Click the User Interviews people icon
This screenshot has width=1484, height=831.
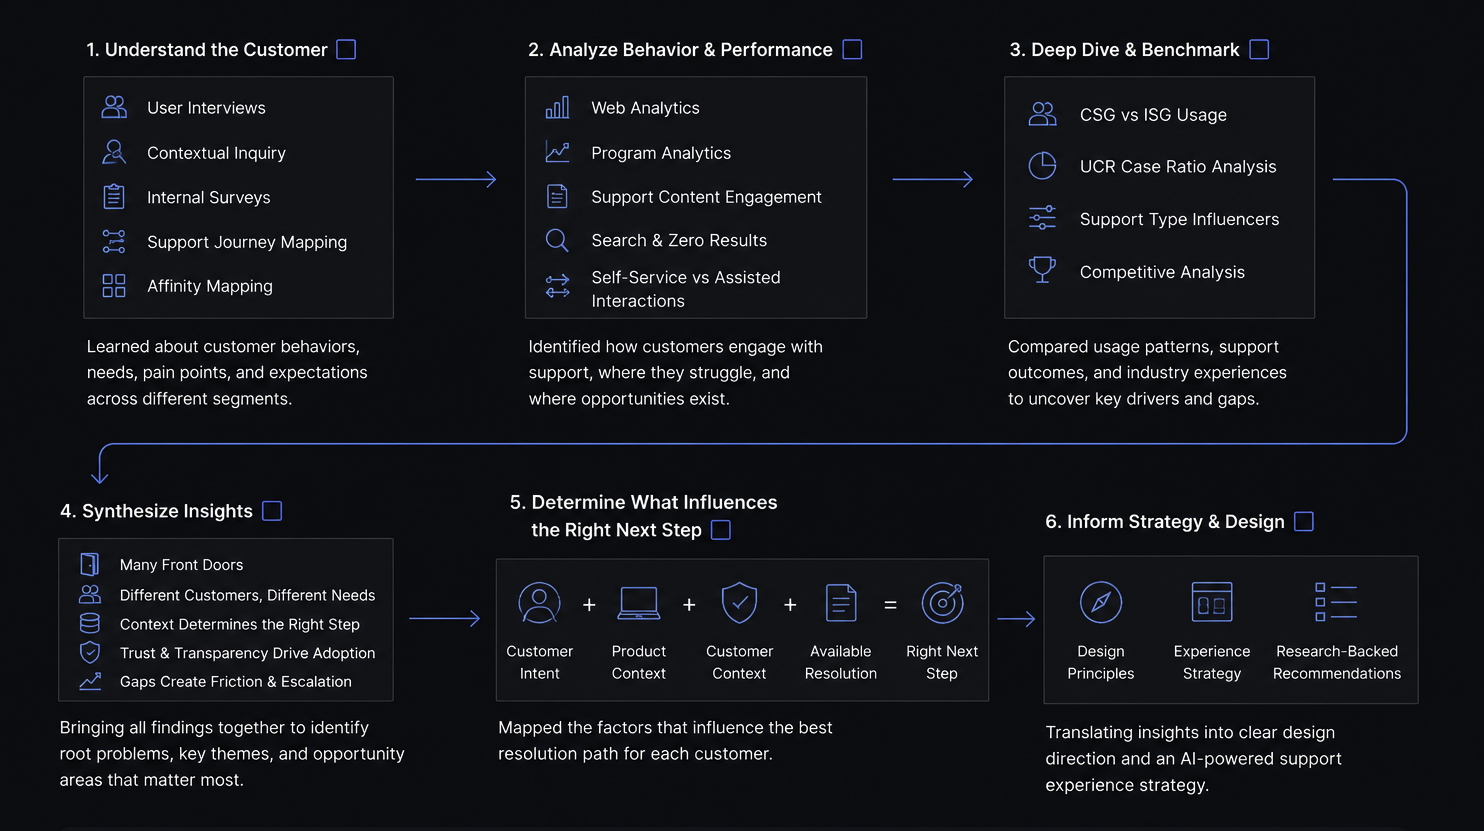pos(114,107)
